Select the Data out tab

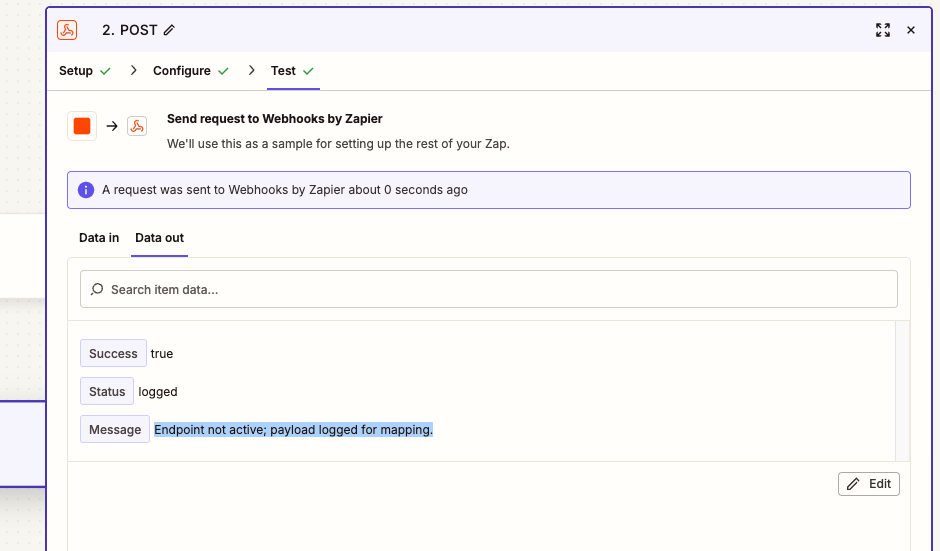(159, 238)
